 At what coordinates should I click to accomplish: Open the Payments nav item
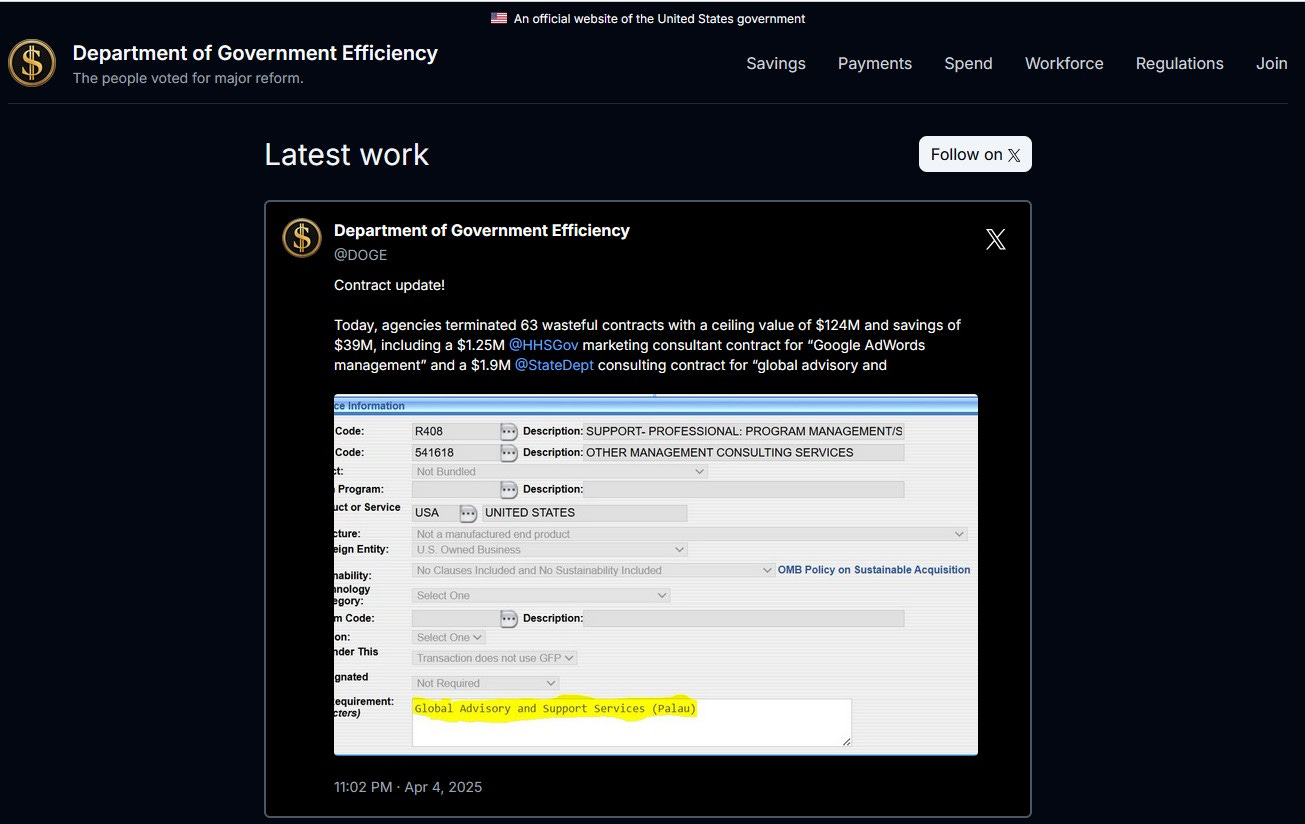[x=874, y=63]
